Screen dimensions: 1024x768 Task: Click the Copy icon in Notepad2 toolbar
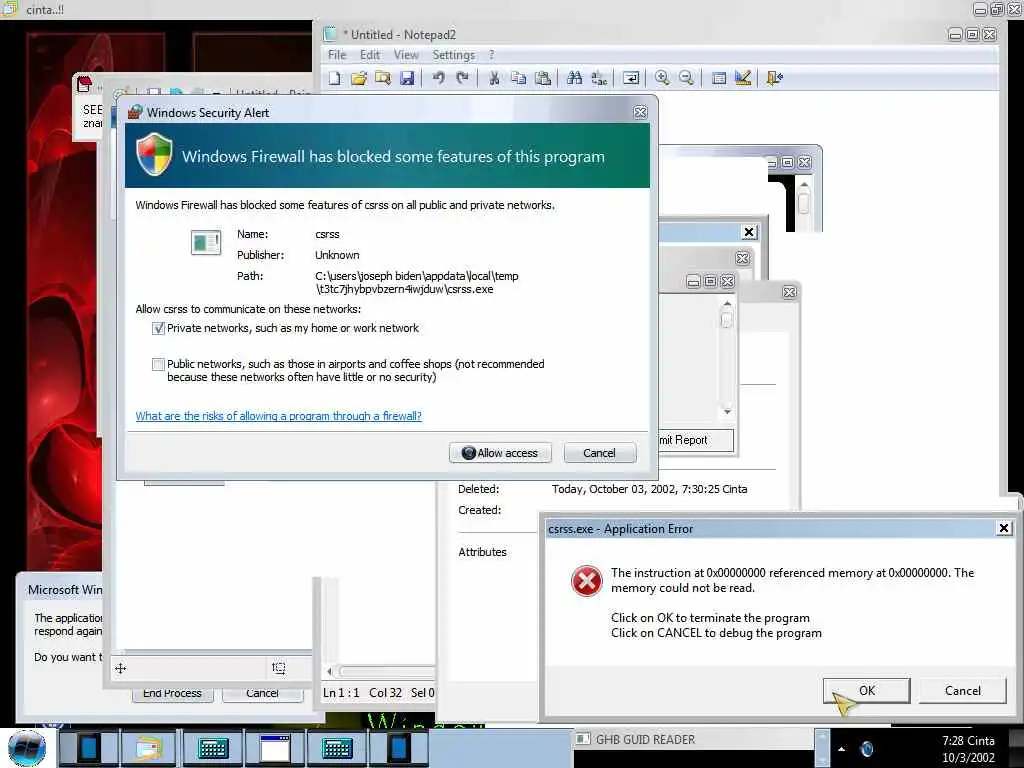pos(519,78)
